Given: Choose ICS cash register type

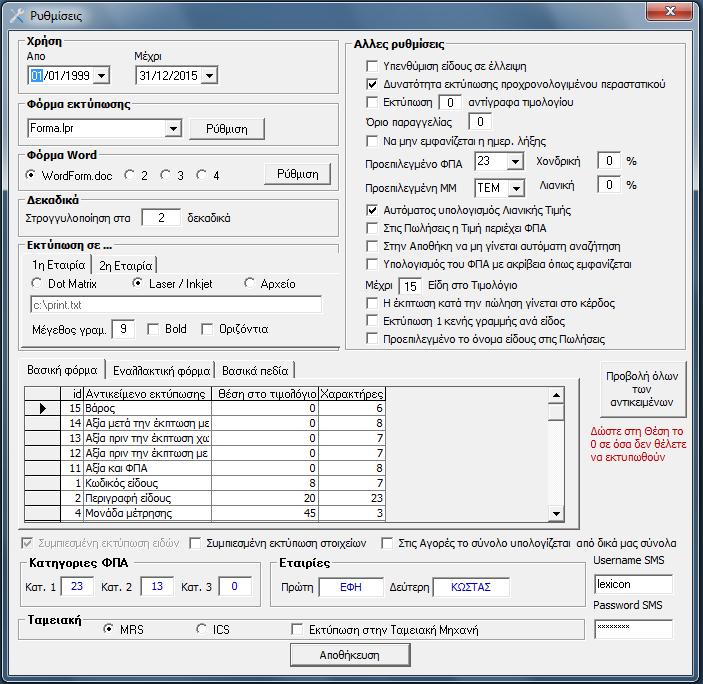Looking at the screenshot, I should 201,629.
